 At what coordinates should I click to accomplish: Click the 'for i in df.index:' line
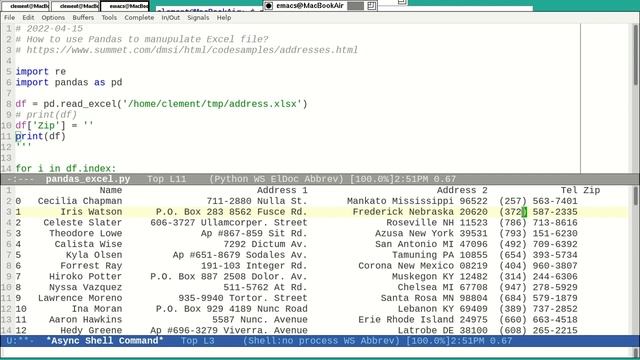(x=66, y=168)
